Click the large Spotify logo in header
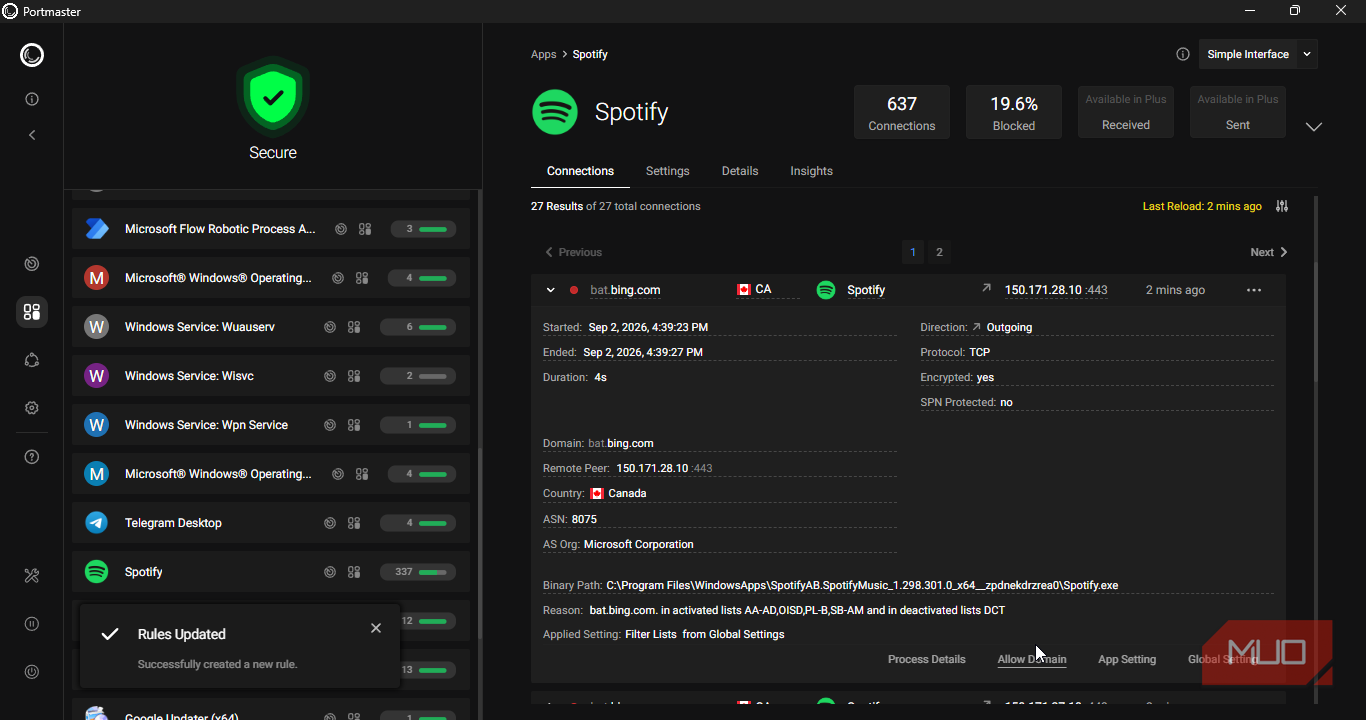The image size is (1366, 720). 555,112
